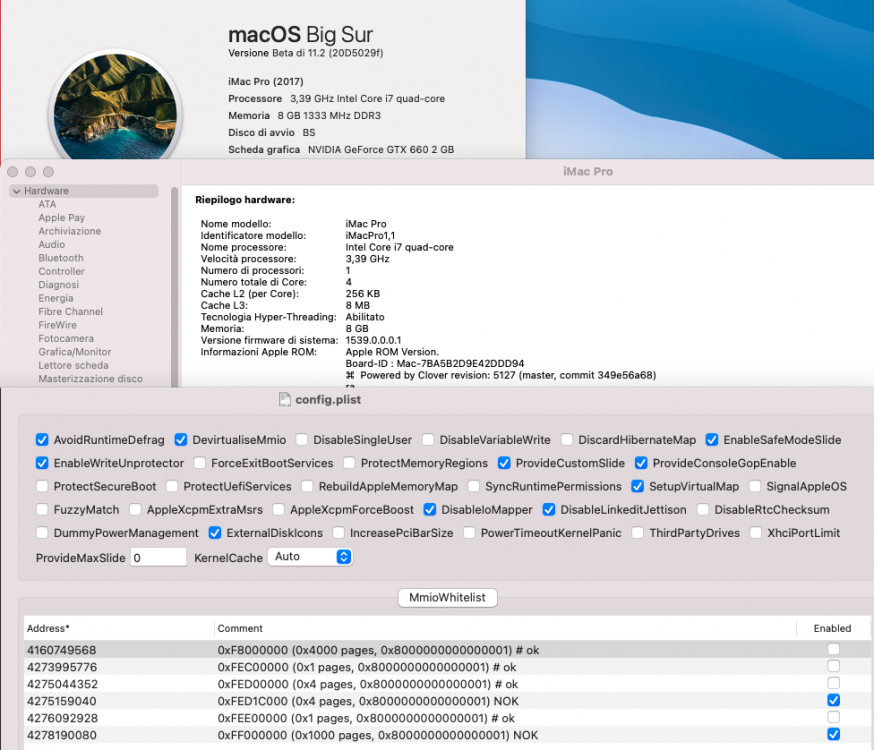Select Grafica/Monitor sidebar item

(75, 352)
